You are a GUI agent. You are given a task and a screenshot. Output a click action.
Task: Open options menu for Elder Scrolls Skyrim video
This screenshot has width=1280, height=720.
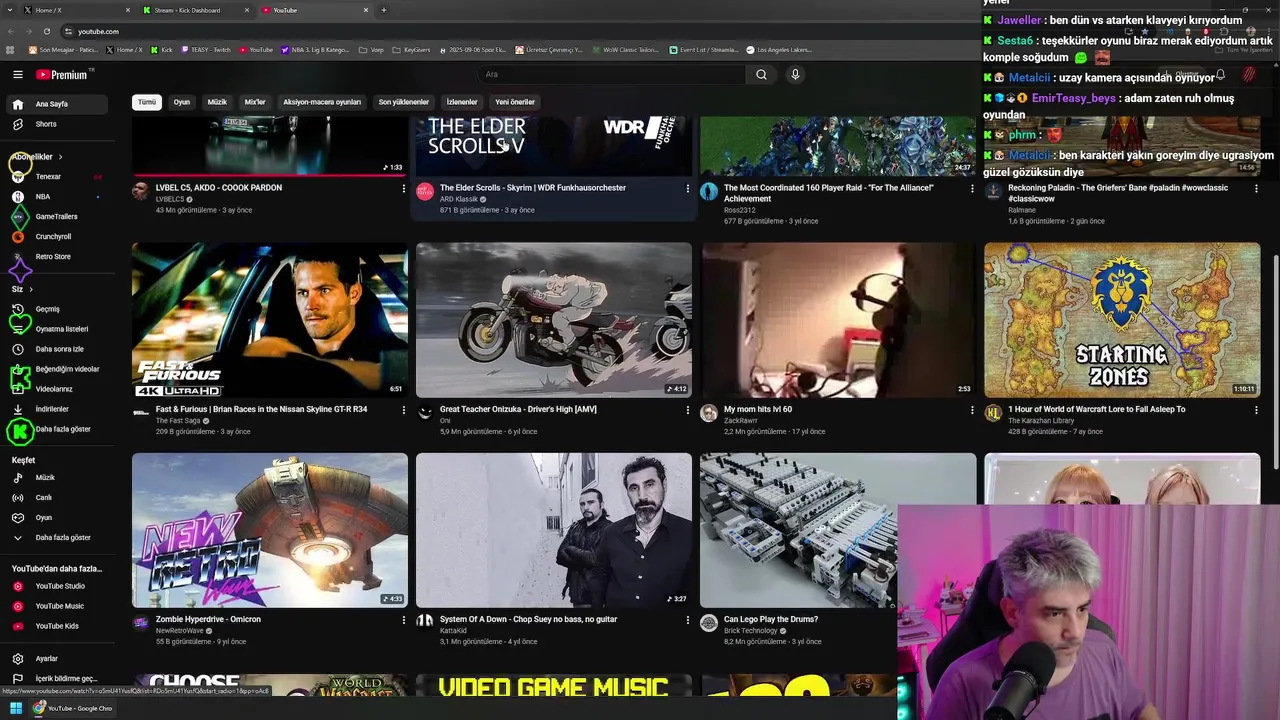coord(688,188)
